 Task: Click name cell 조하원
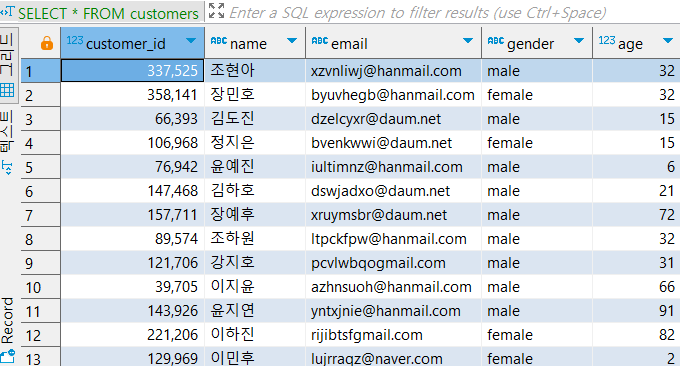pos(255,239)
